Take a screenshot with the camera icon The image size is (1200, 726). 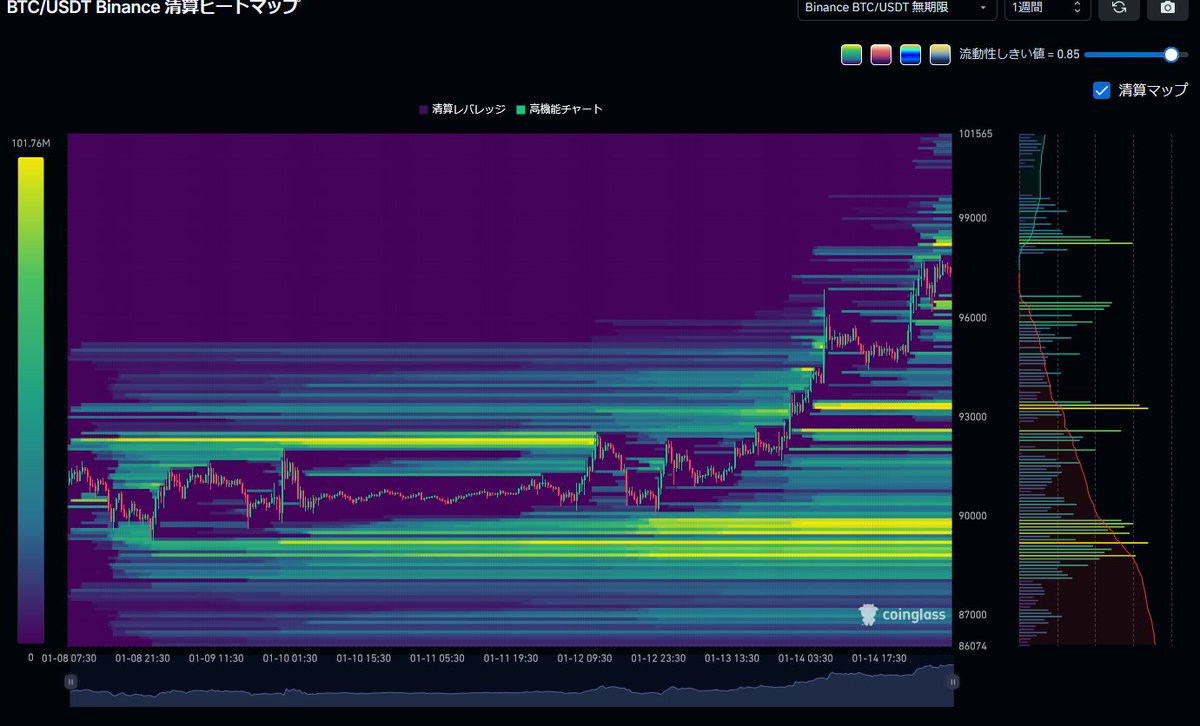1166,10
